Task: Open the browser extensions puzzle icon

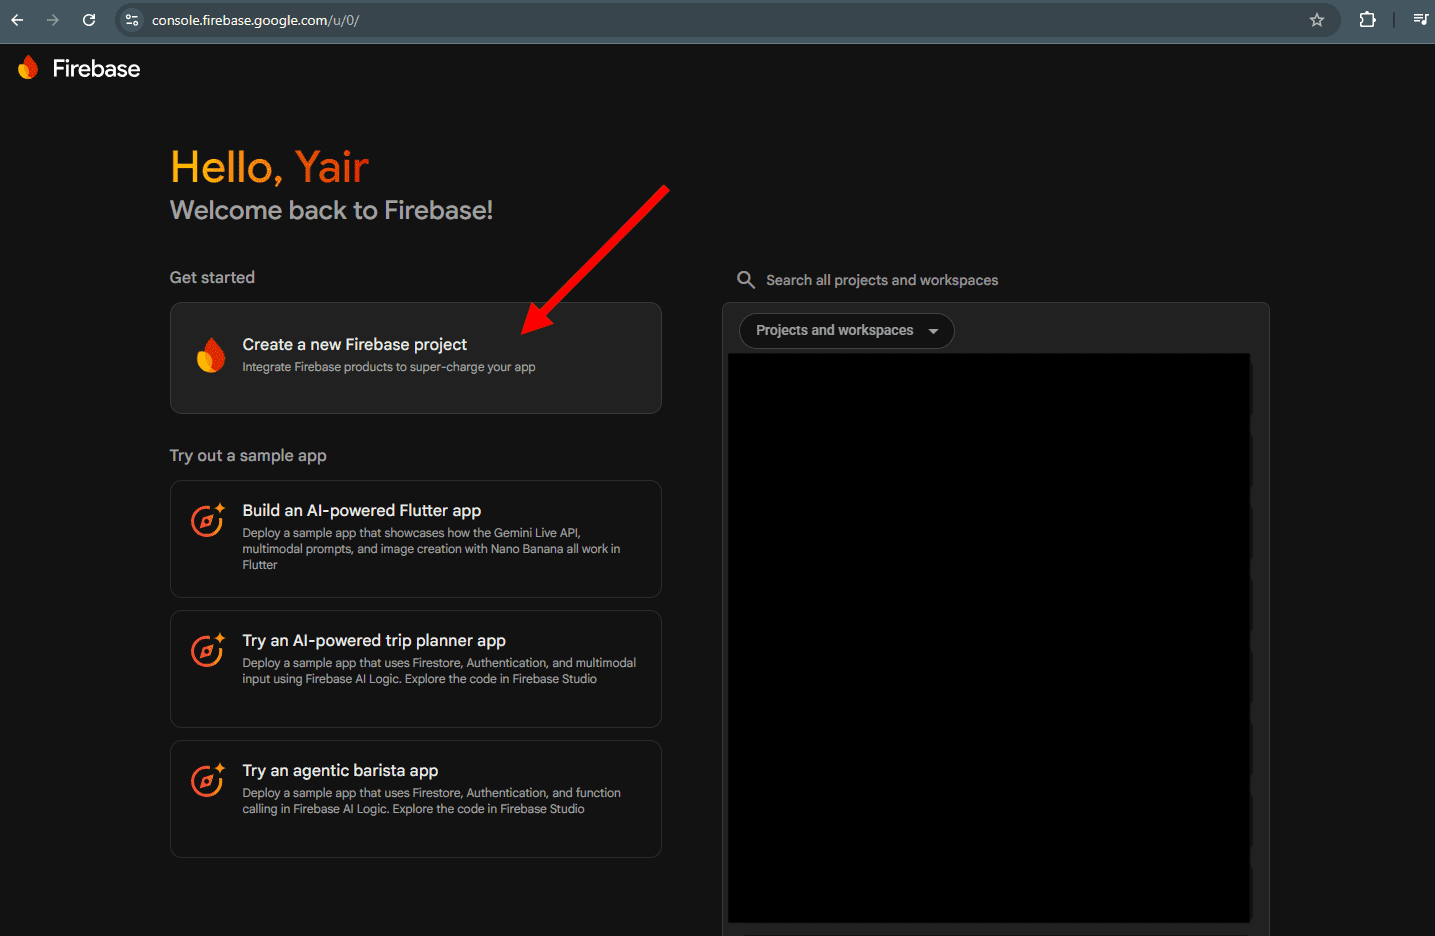Action: click(x=1367, y=20)
